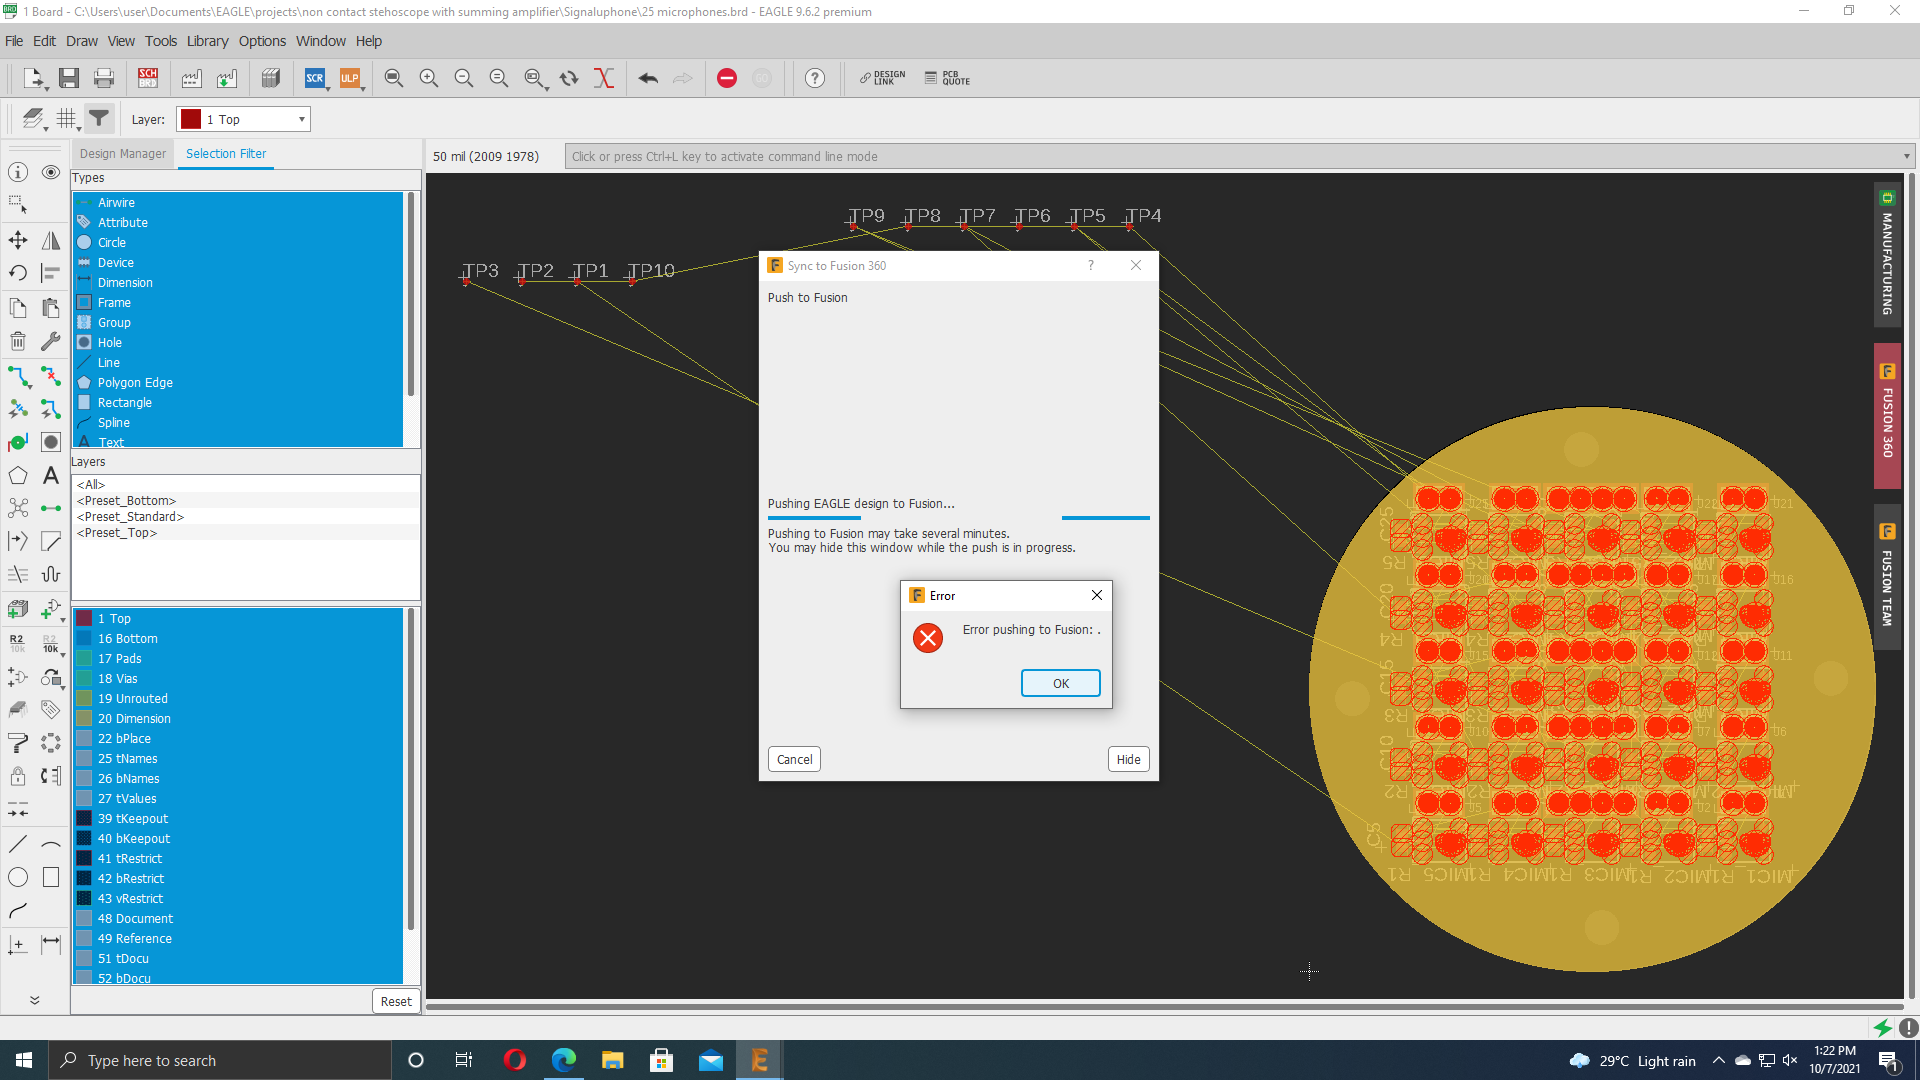Viewport: 1920px width, 1080px height.
Task: Toggle the Selection Filter funnel
Action: click(98, 117)
